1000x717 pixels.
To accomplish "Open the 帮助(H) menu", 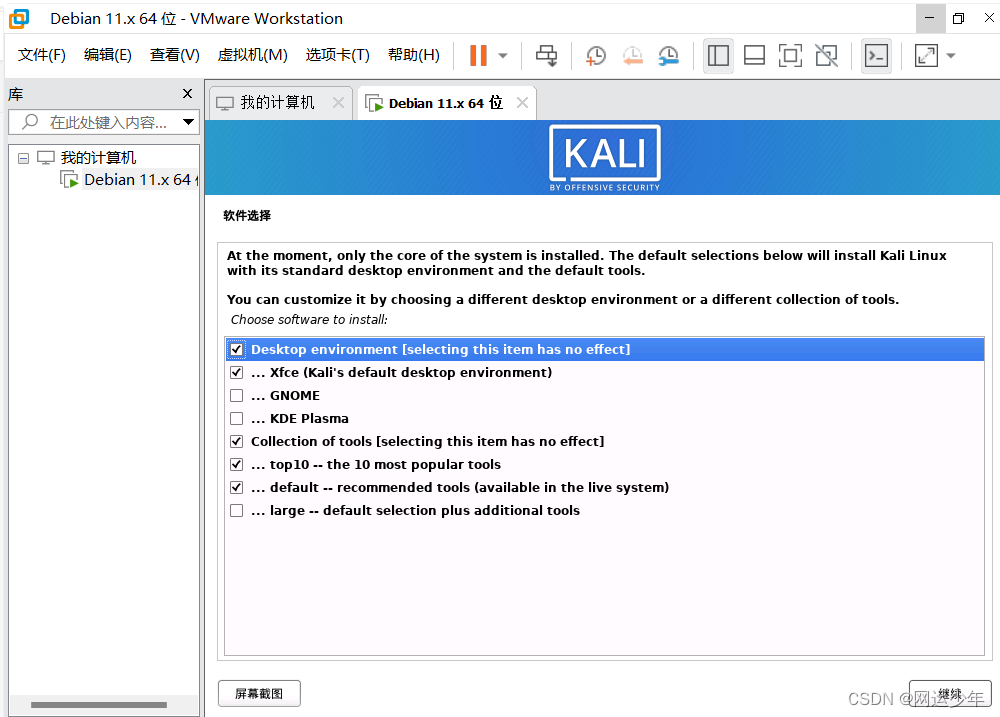I will 414,55.
